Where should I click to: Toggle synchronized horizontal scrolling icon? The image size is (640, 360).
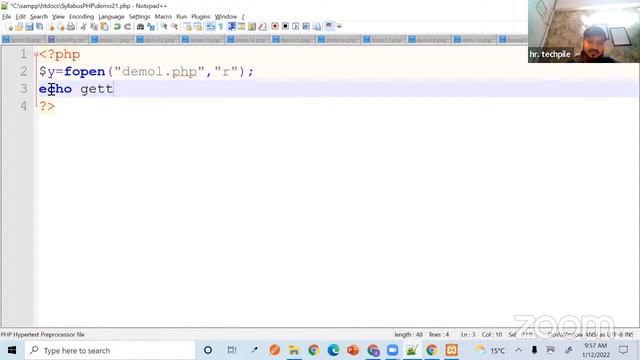[198, 27]
